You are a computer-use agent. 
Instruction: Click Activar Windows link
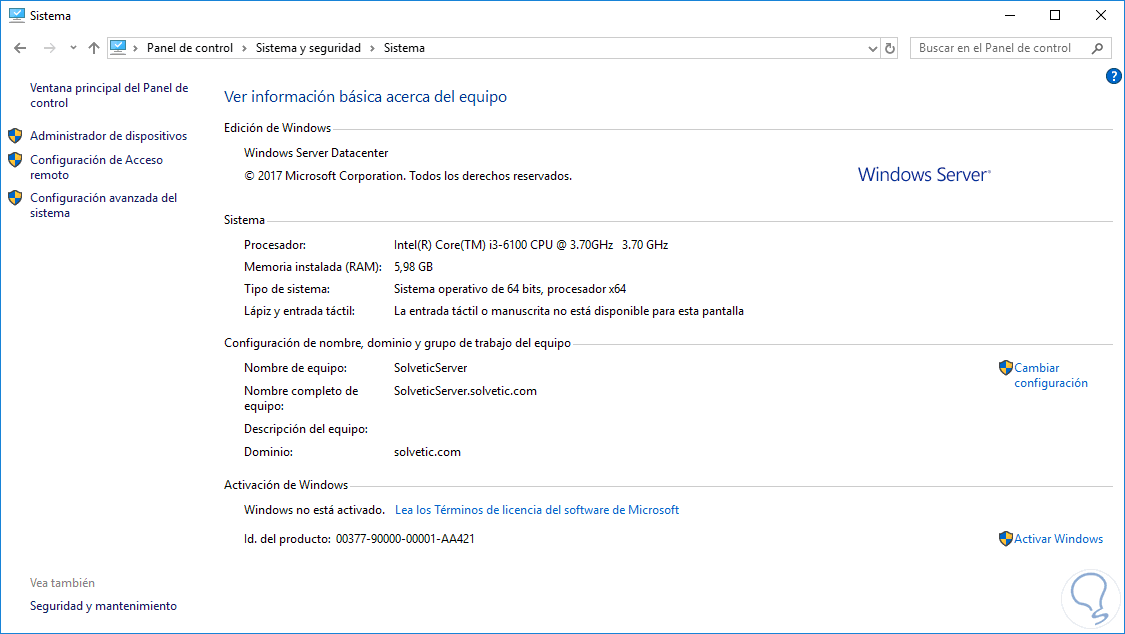(1058, 539)
